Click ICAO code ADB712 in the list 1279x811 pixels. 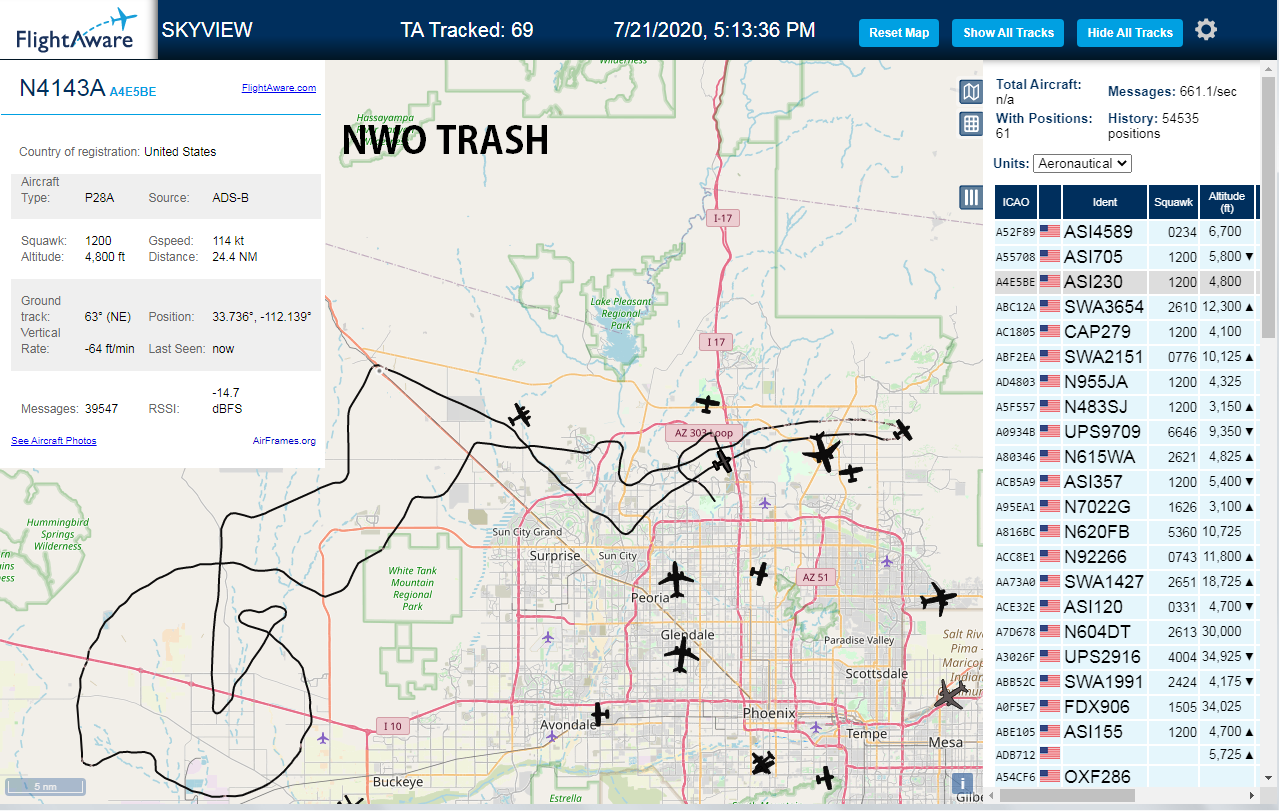1015,754
